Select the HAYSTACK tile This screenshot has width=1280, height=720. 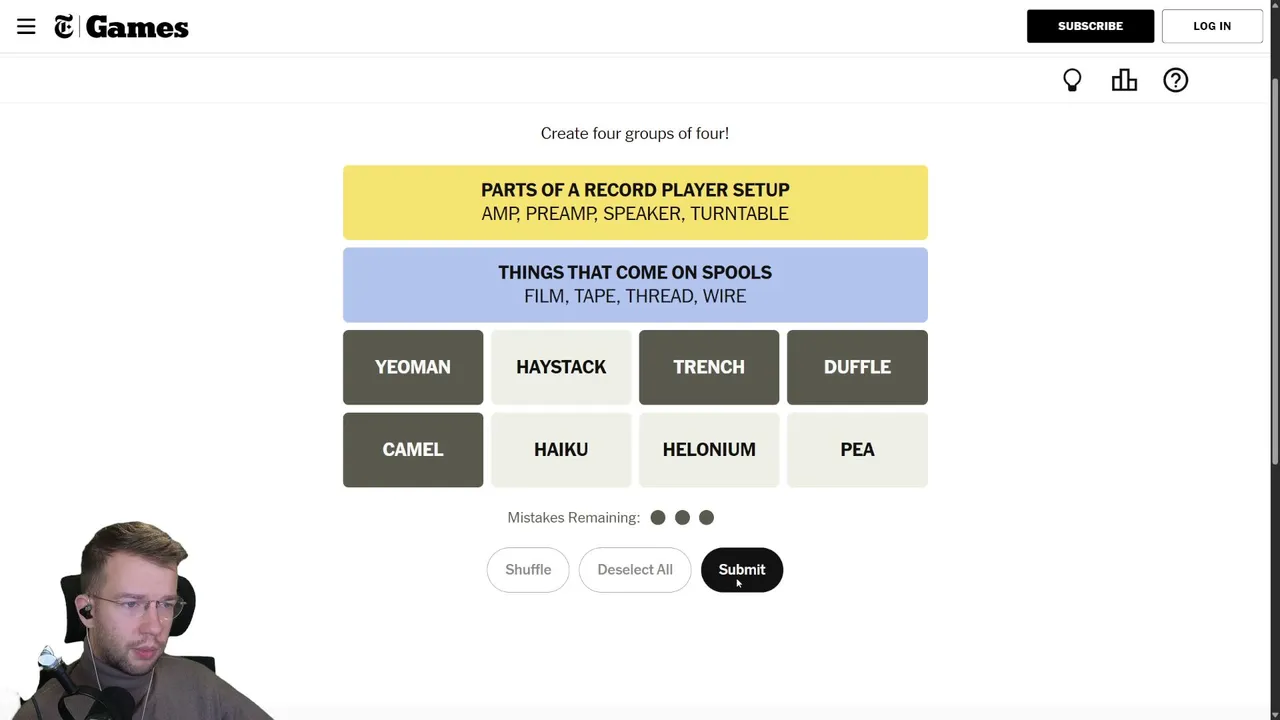click(x=561, y=367)
